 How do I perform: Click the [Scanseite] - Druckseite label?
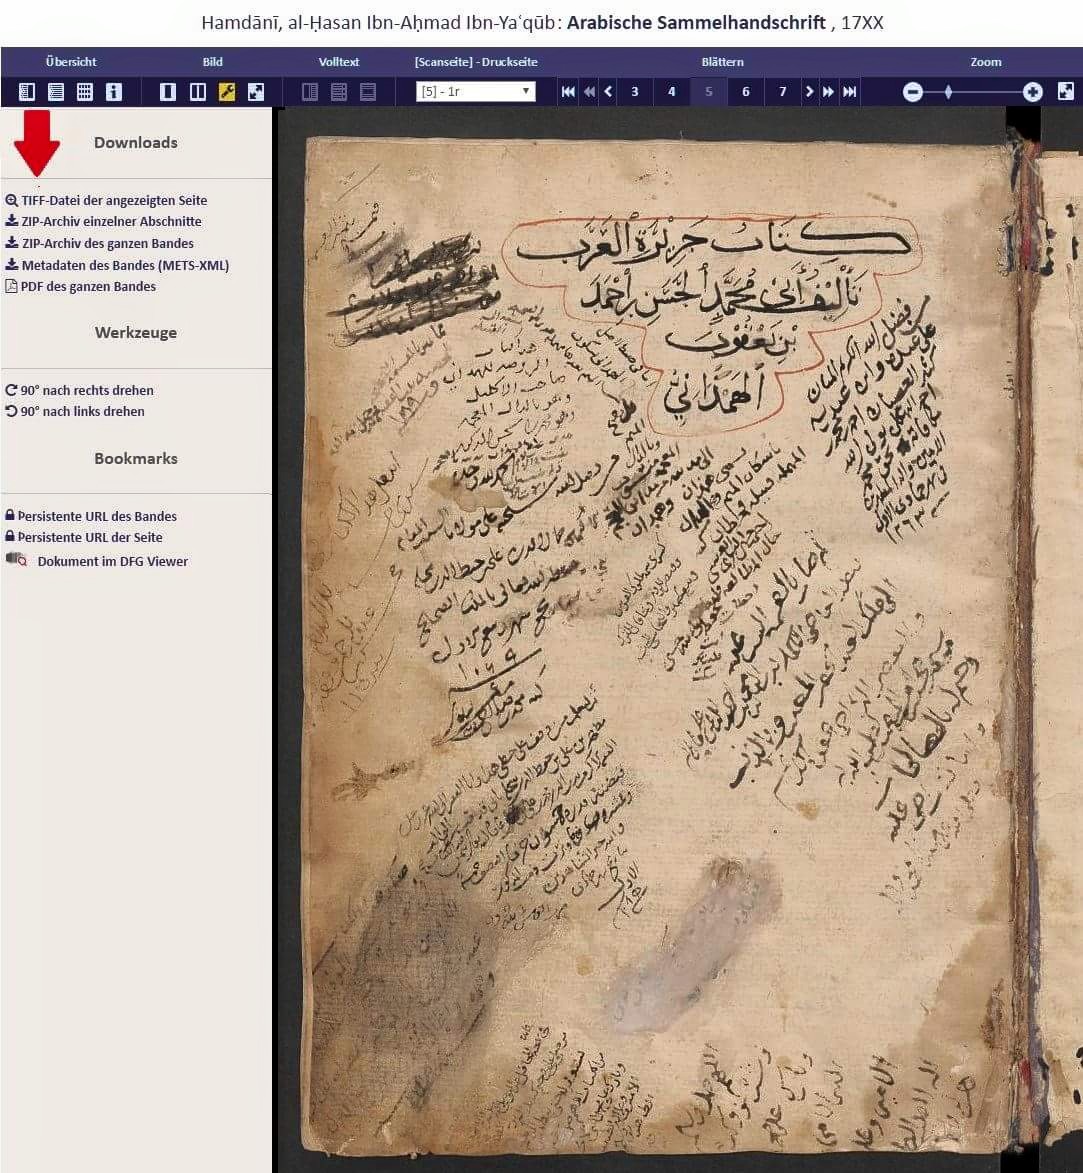pos(476,62)
